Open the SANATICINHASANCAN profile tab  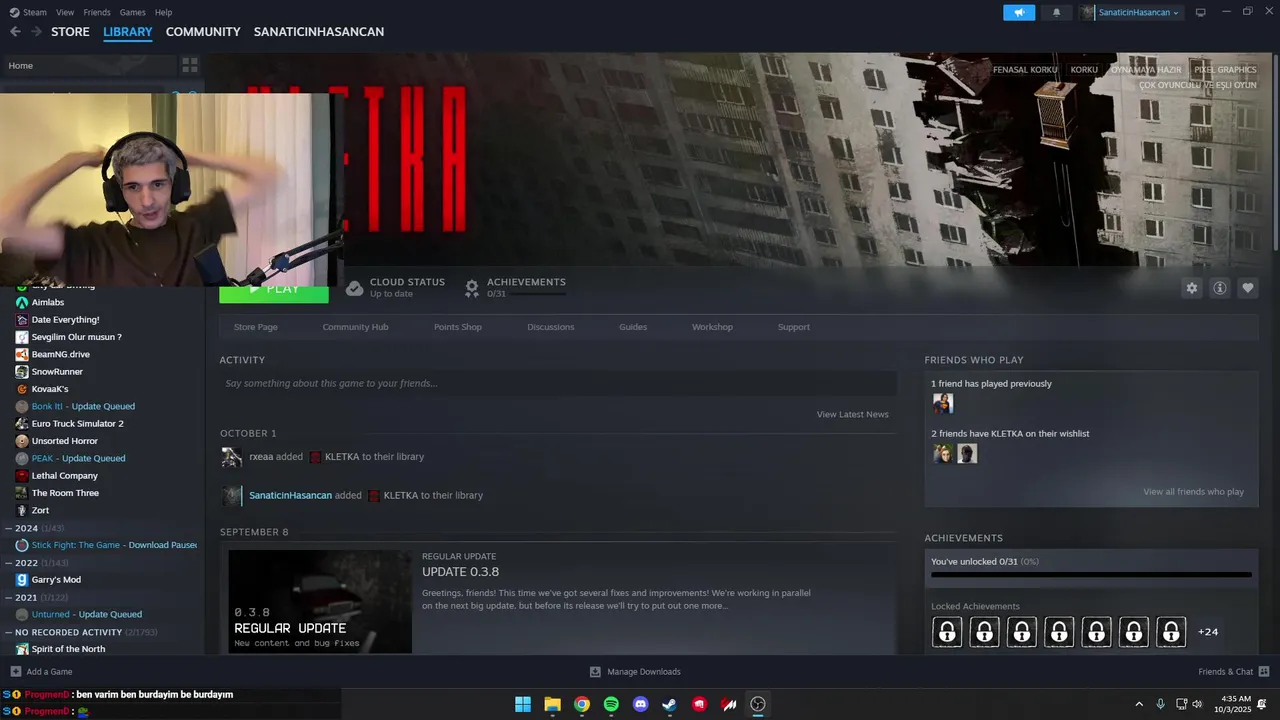click(319, 32)
